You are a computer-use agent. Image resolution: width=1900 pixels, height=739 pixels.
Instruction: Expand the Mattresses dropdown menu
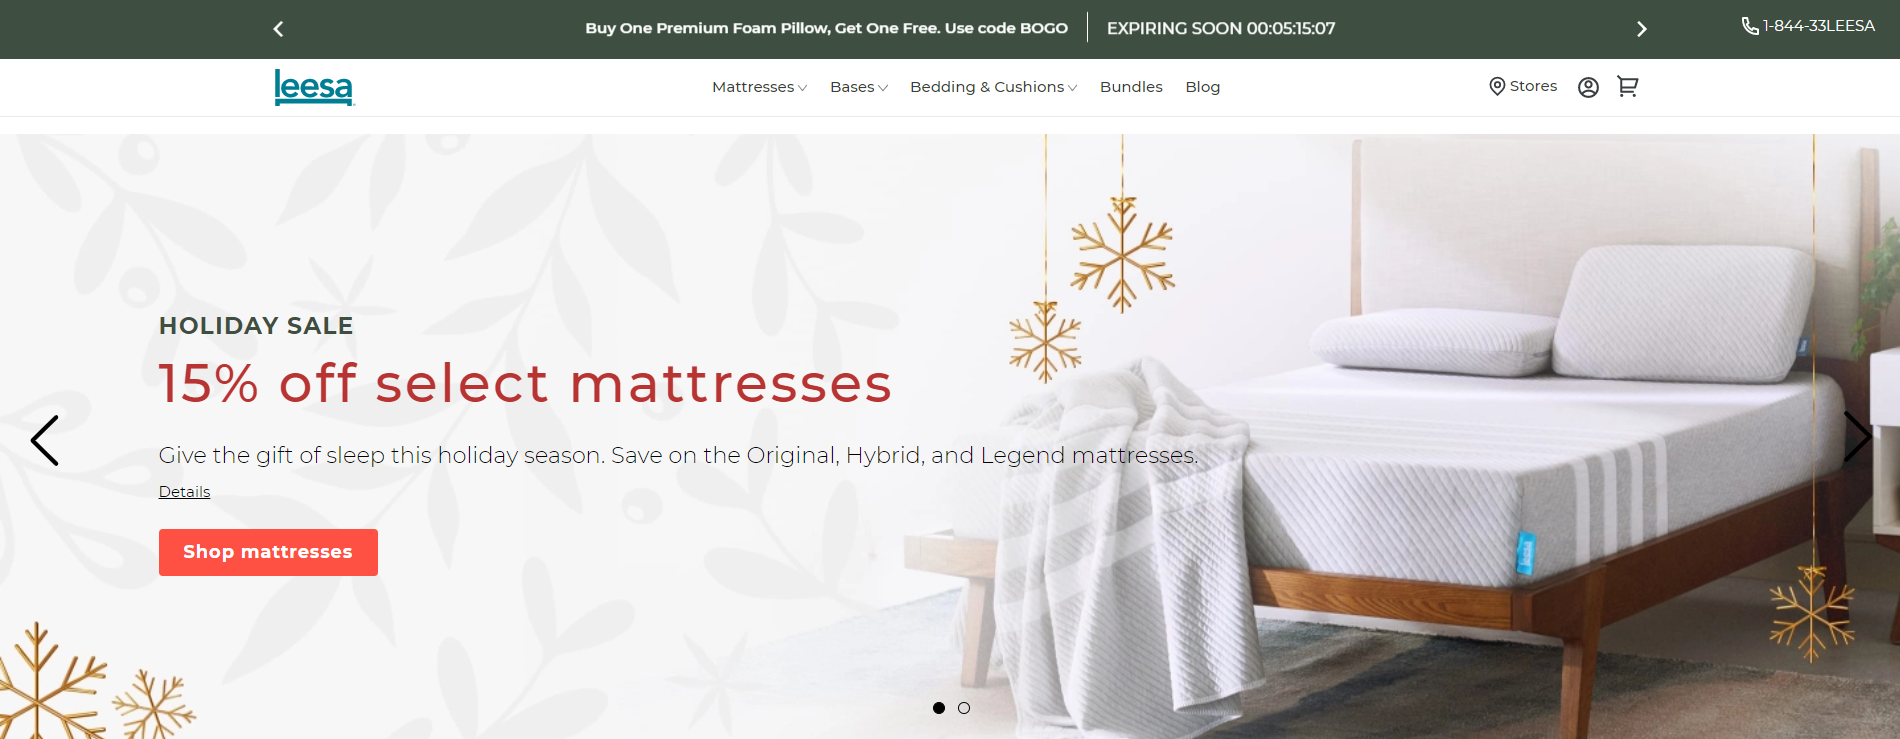click(760, 87)
